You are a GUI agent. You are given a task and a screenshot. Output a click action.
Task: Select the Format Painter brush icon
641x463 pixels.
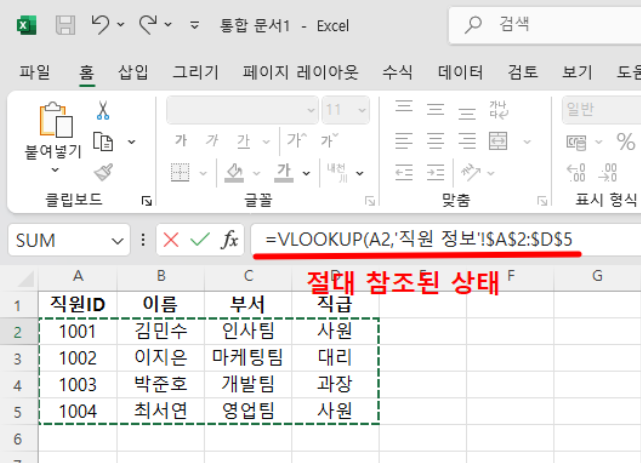coord(103,171)
